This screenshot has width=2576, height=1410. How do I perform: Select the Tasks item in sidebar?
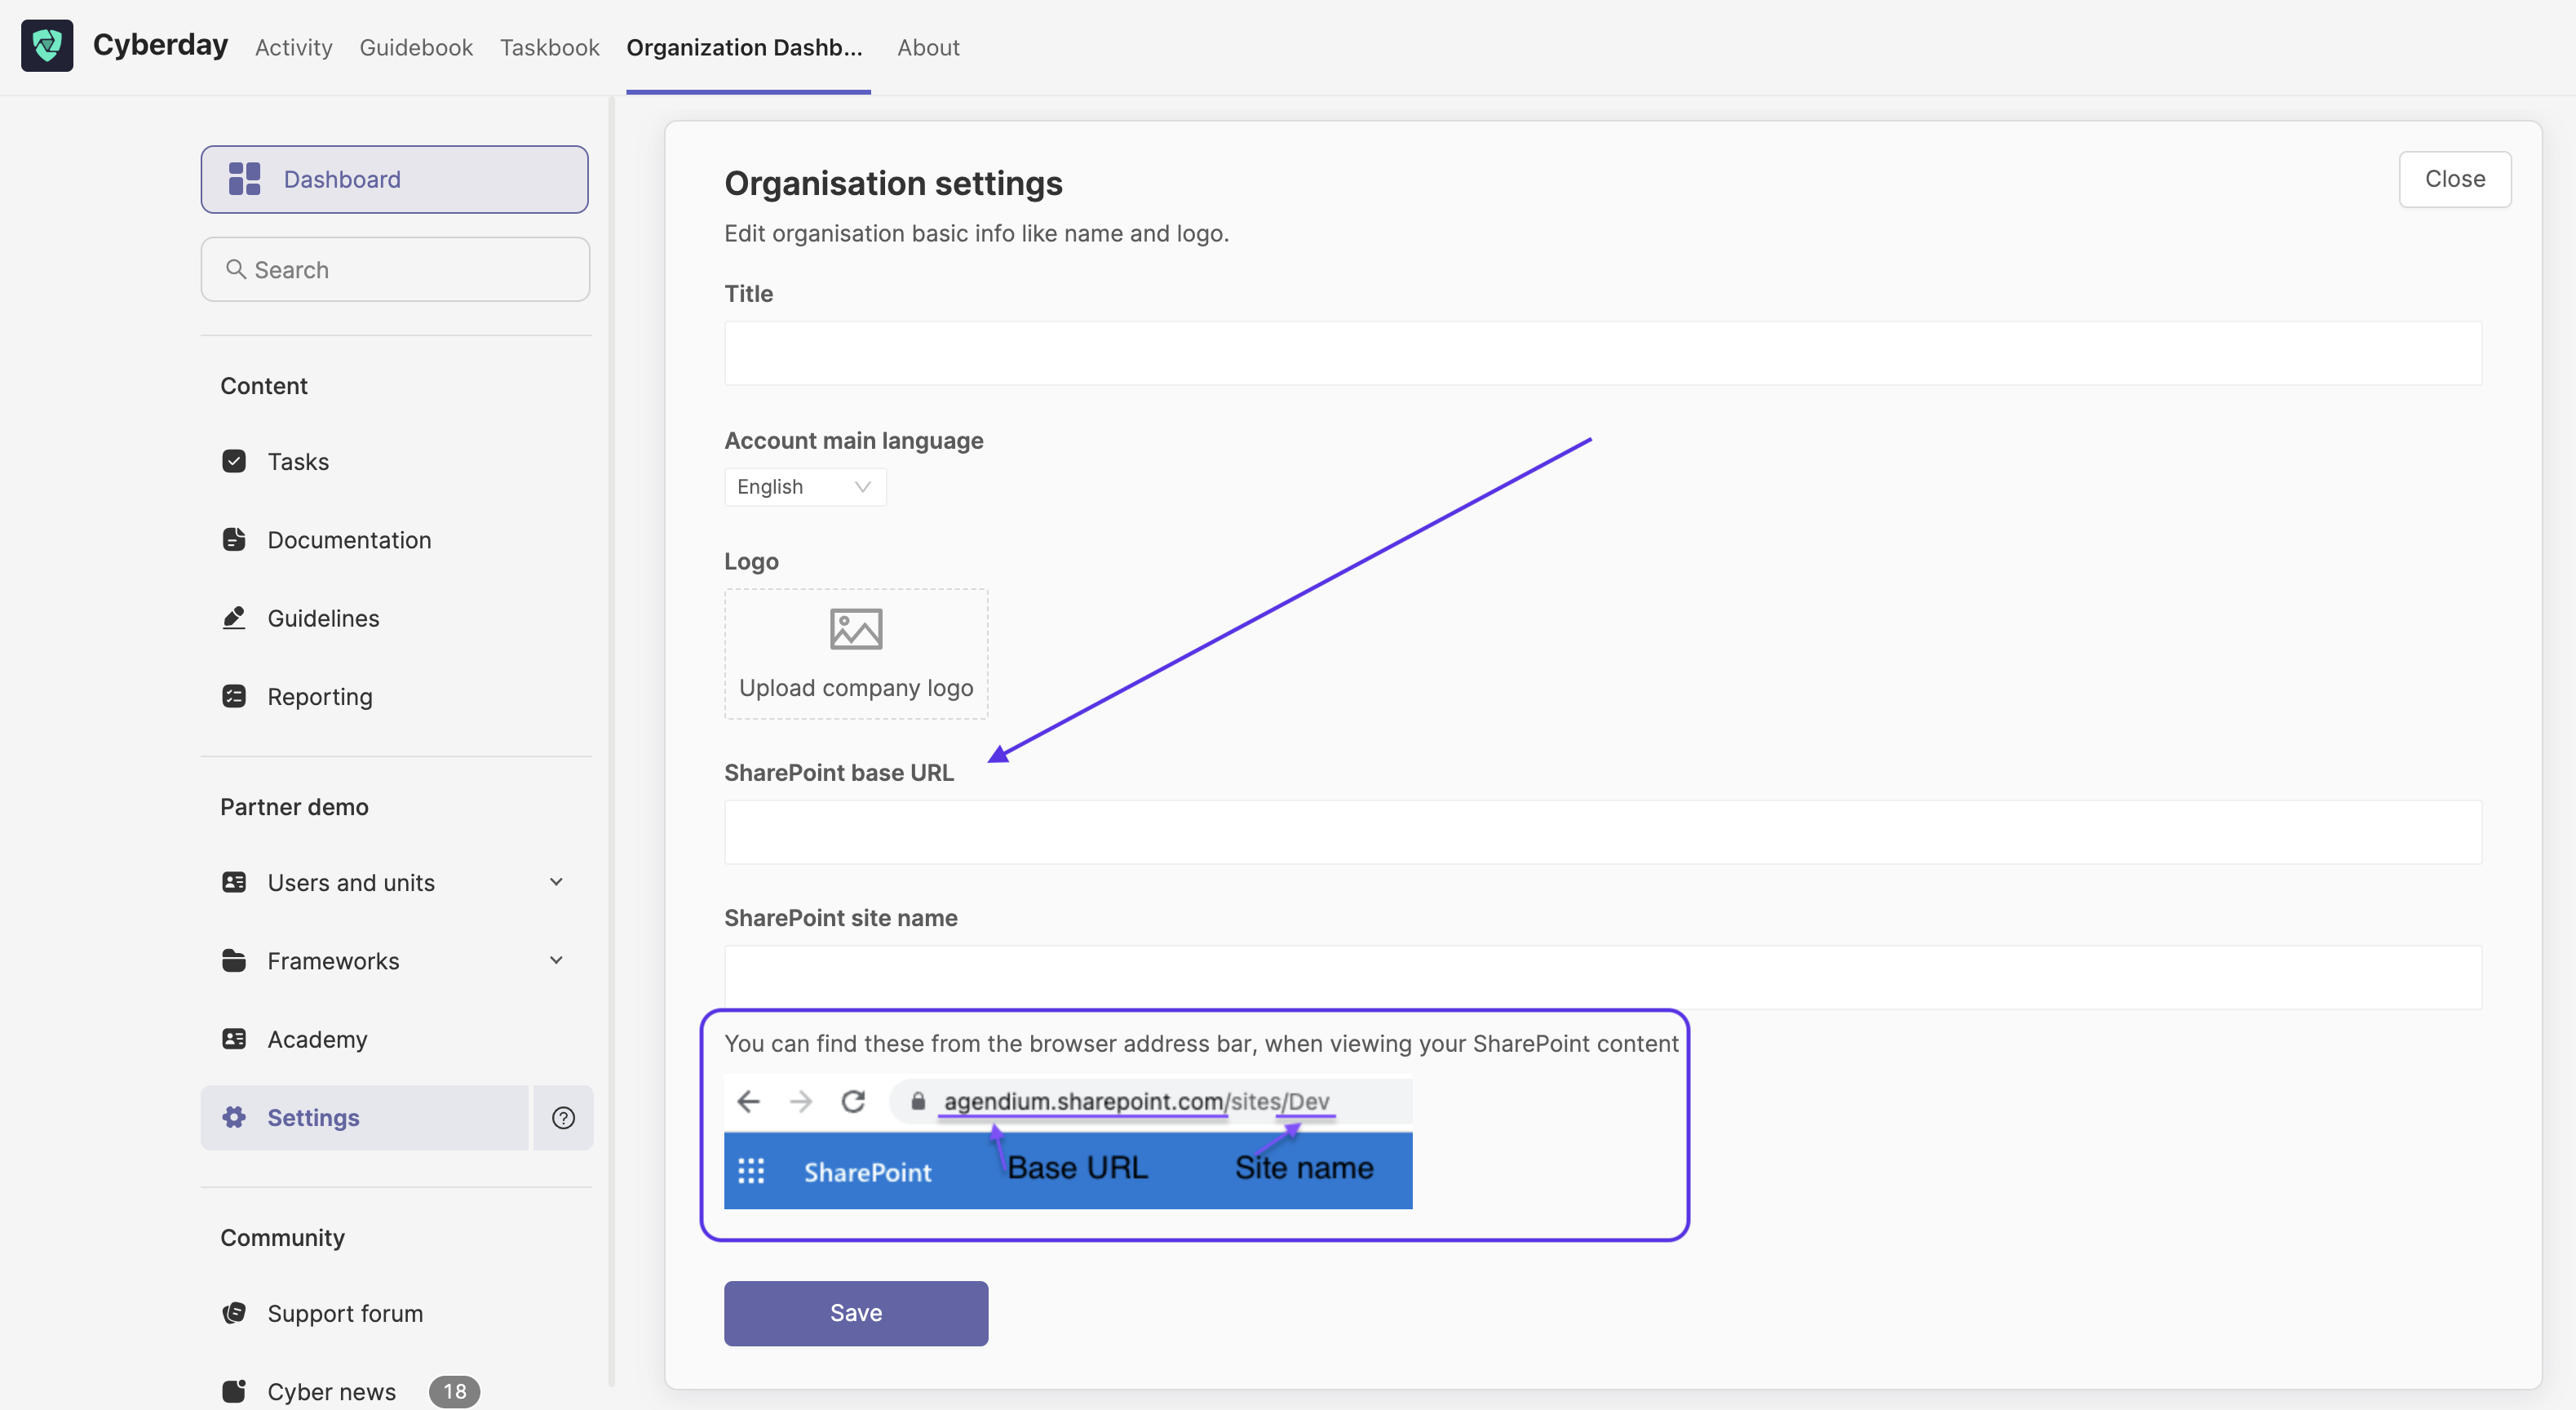click(x=297, y=461)
